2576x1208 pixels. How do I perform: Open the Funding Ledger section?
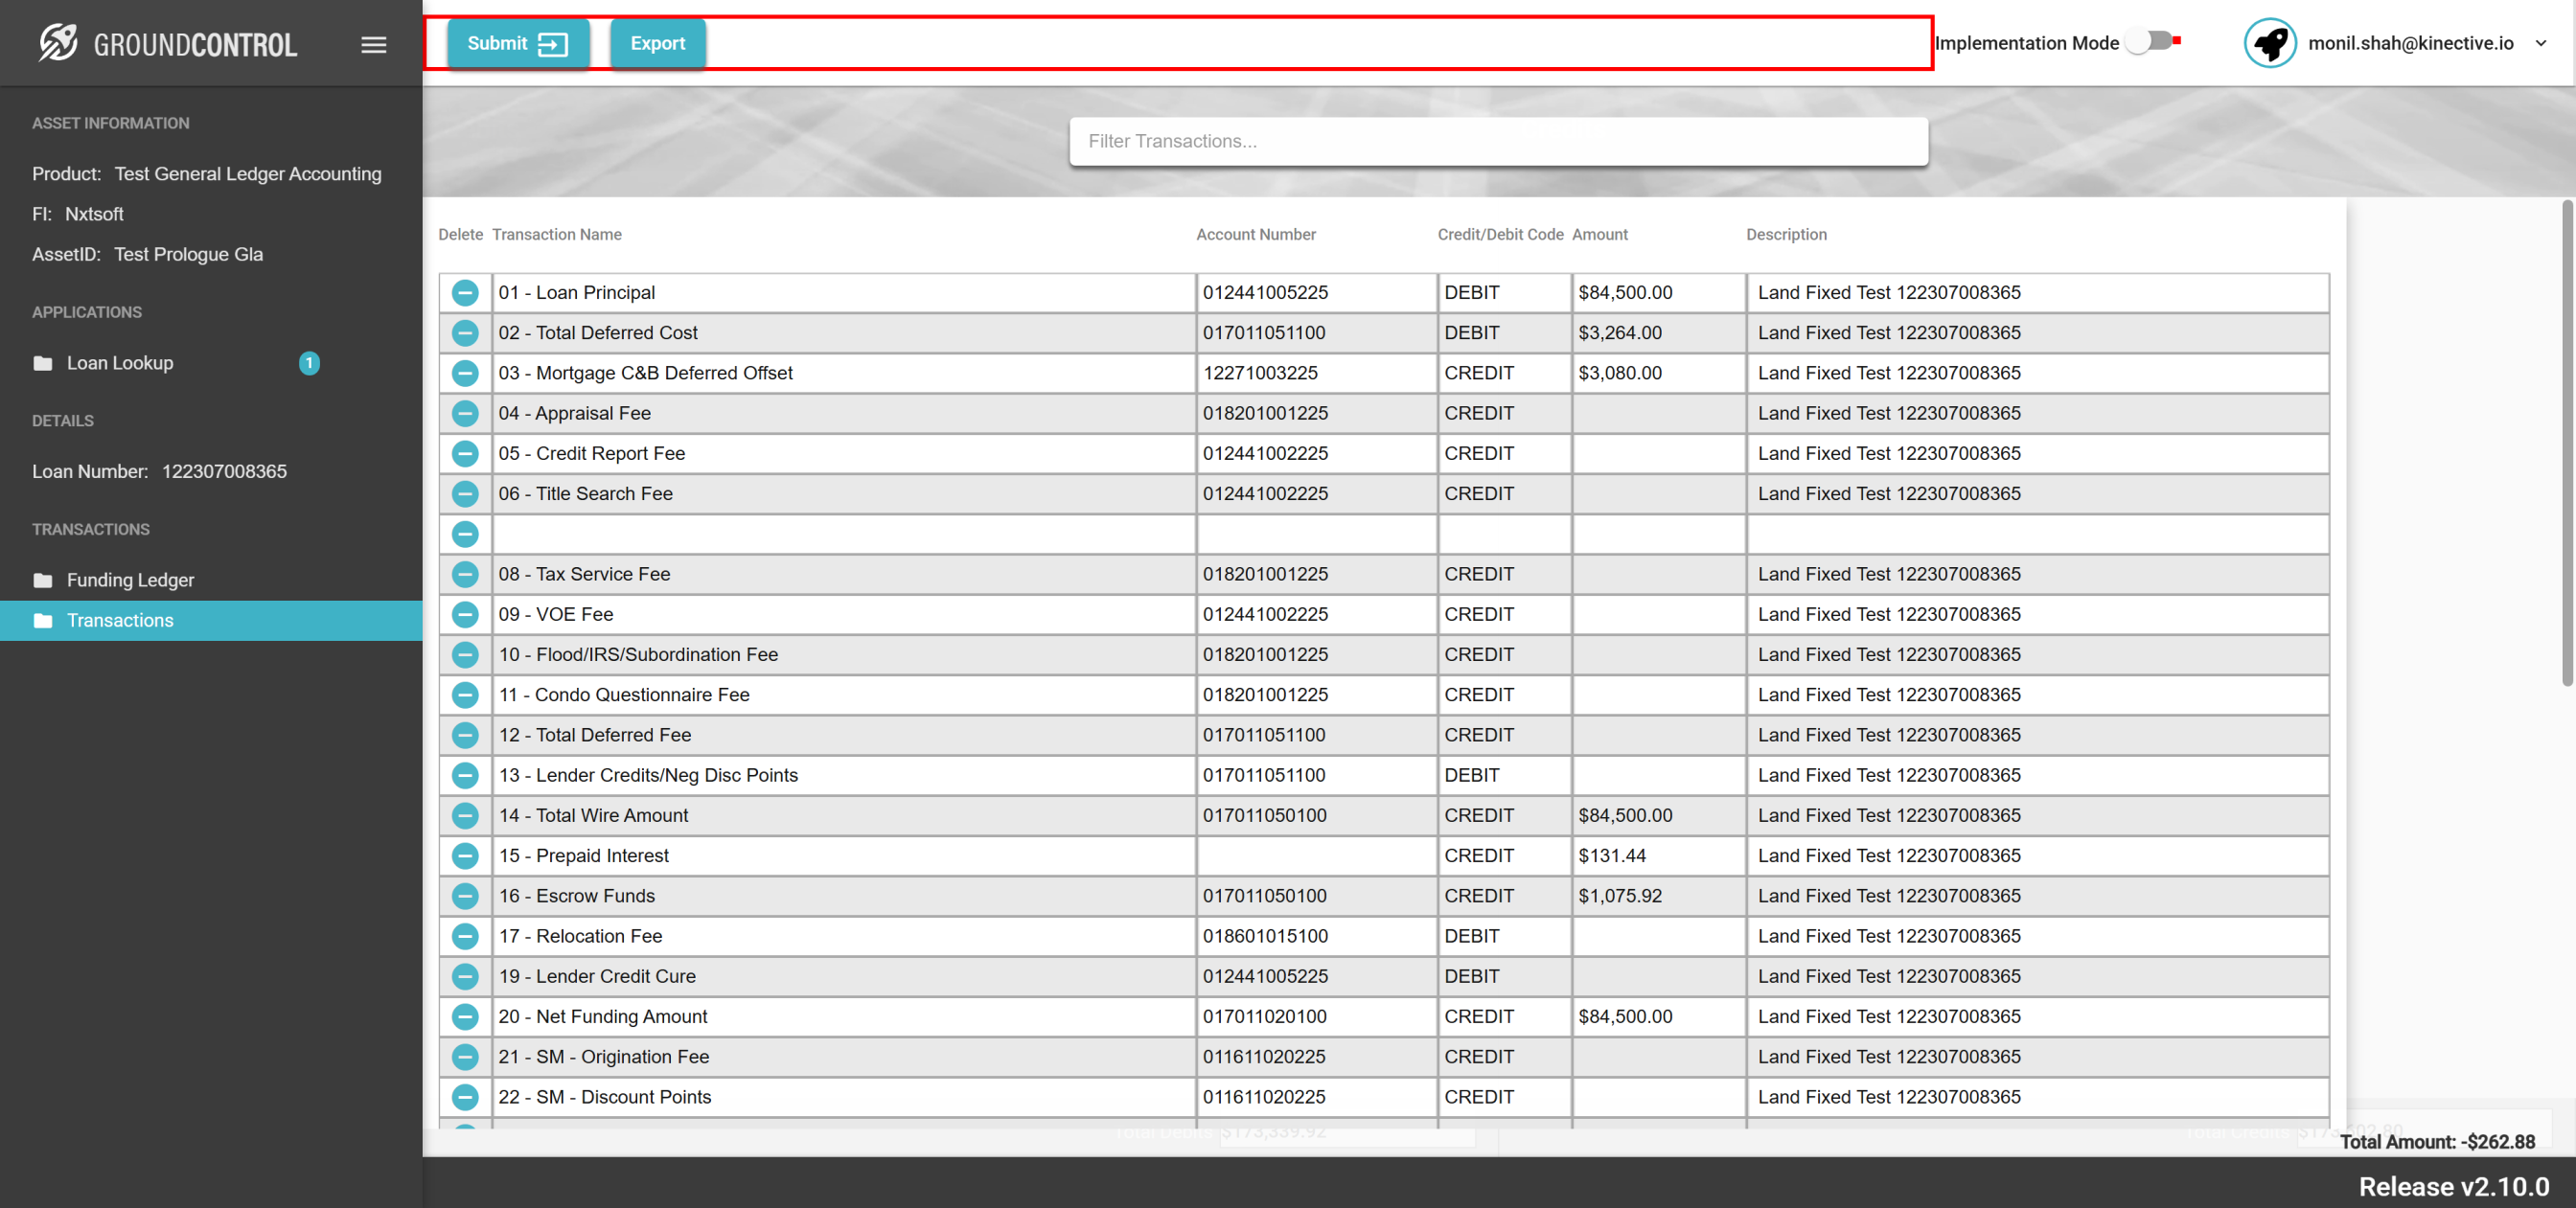(130, 580)
